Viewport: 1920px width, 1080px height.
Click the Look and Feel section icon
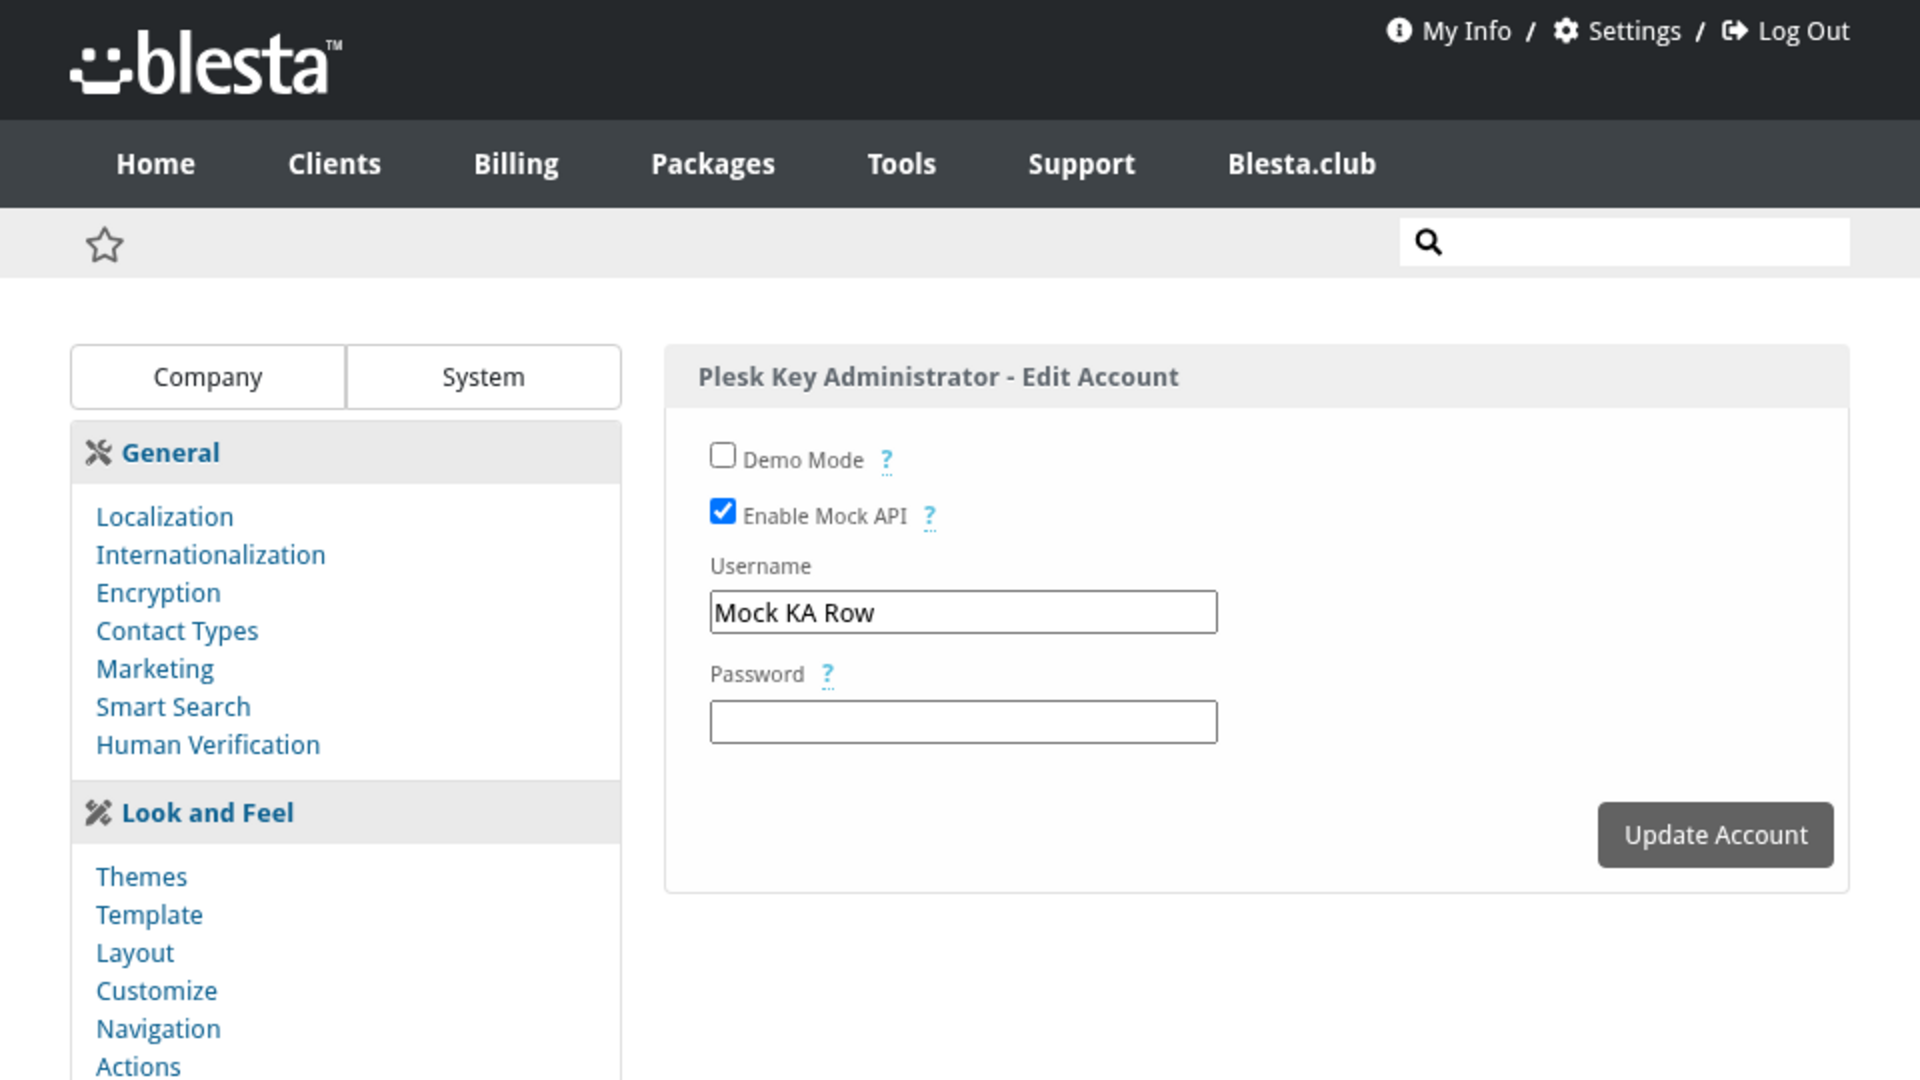pyautogui.click(x=98, y=813)
